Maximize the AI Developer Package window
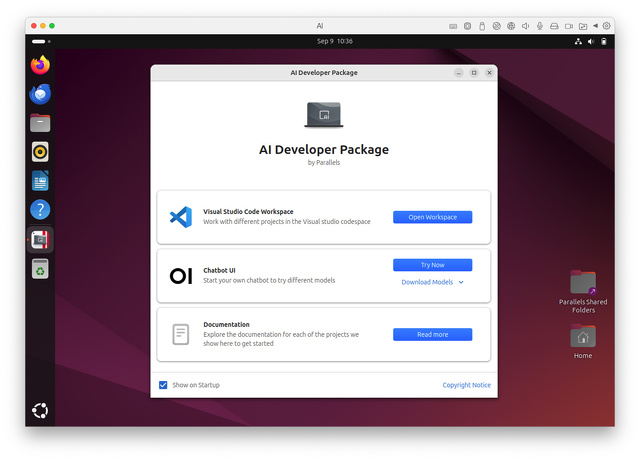Screen dimensions: 640x460 (474, 73)
